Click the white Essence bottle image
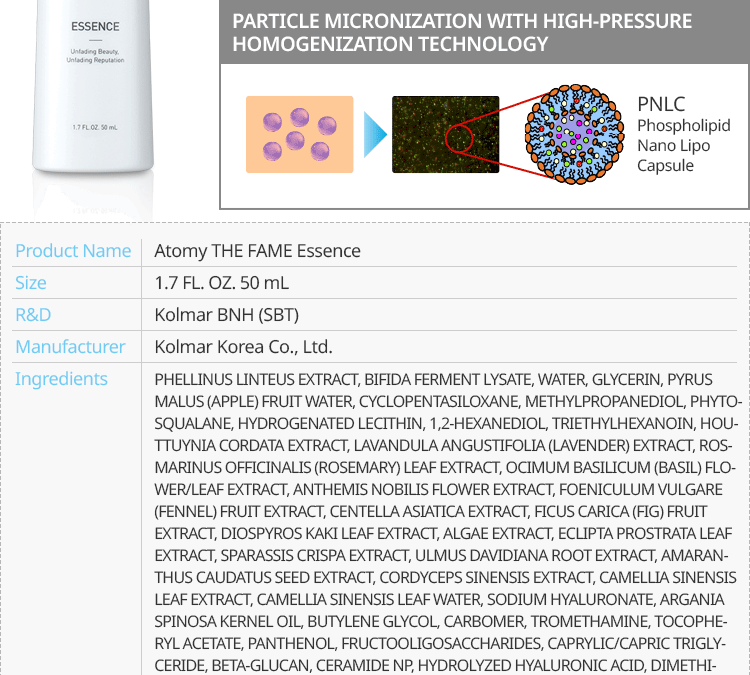The width and height of the screenshot is (750, 675). click(95, 100)
